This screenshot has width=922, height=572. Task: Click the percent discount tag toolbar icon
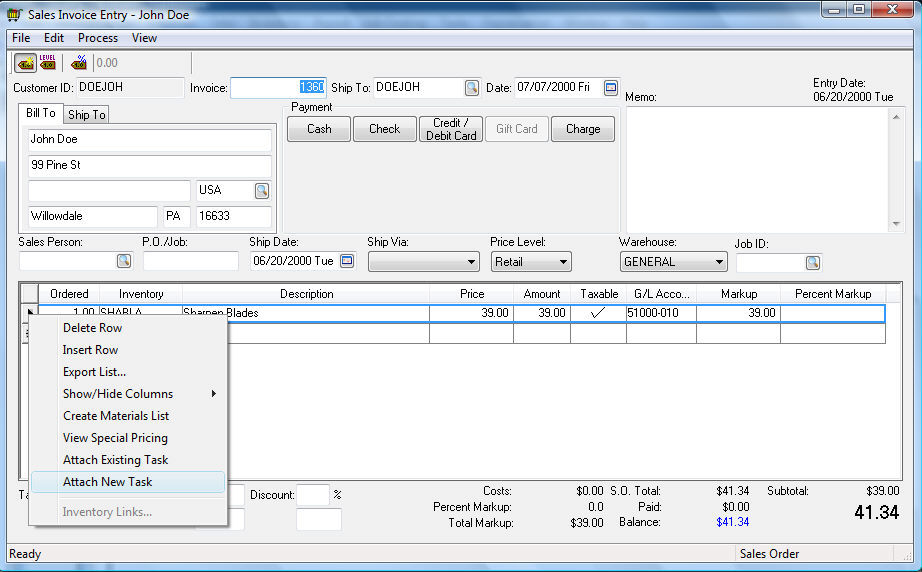coord(79,63)
